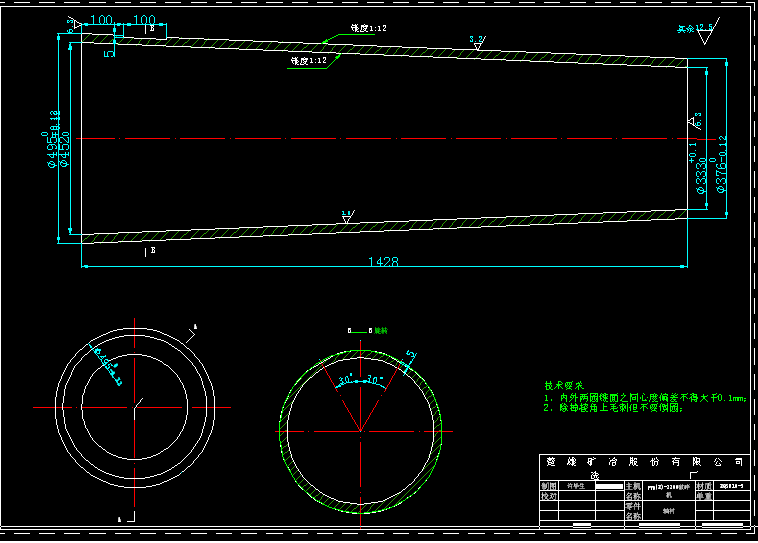Pick the roughness symbol on the bottom wall
Image resolution: width=758 pixels, height=543 pixels.
coord(347,215)
